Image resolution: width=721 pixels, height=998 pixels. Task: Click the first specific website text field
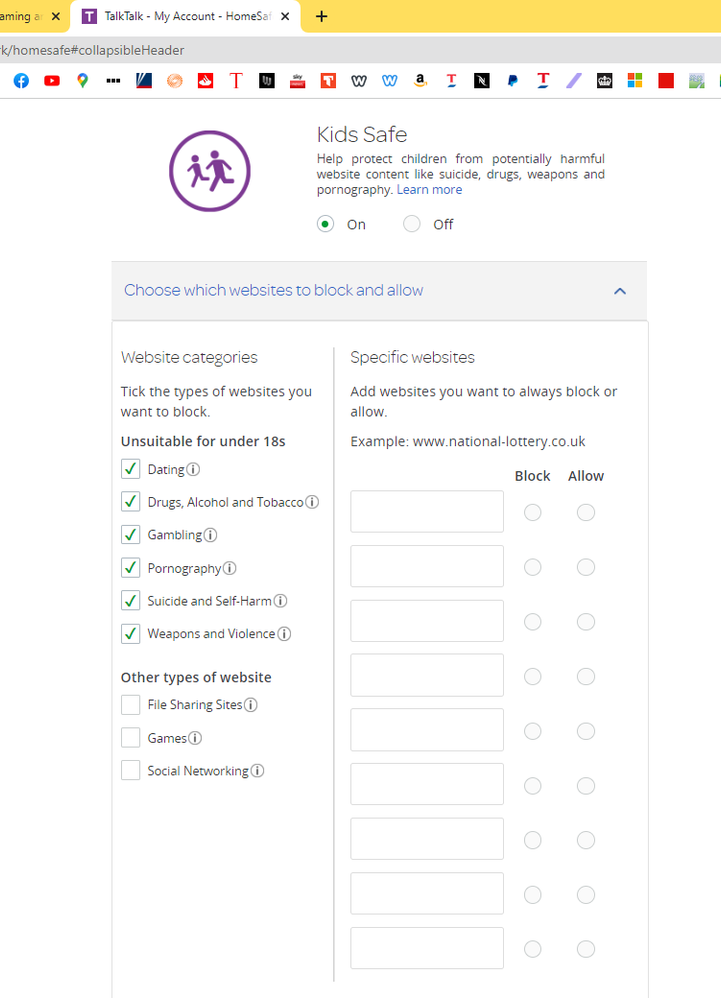(x=427, y=512)
